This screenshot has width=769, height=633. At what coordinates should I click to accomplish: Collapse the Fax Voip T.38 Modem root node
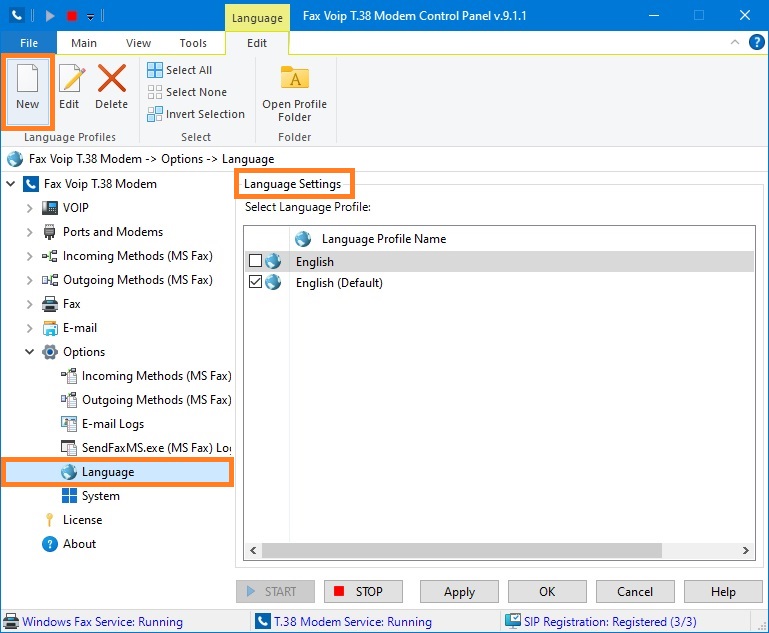coord(10,184)
